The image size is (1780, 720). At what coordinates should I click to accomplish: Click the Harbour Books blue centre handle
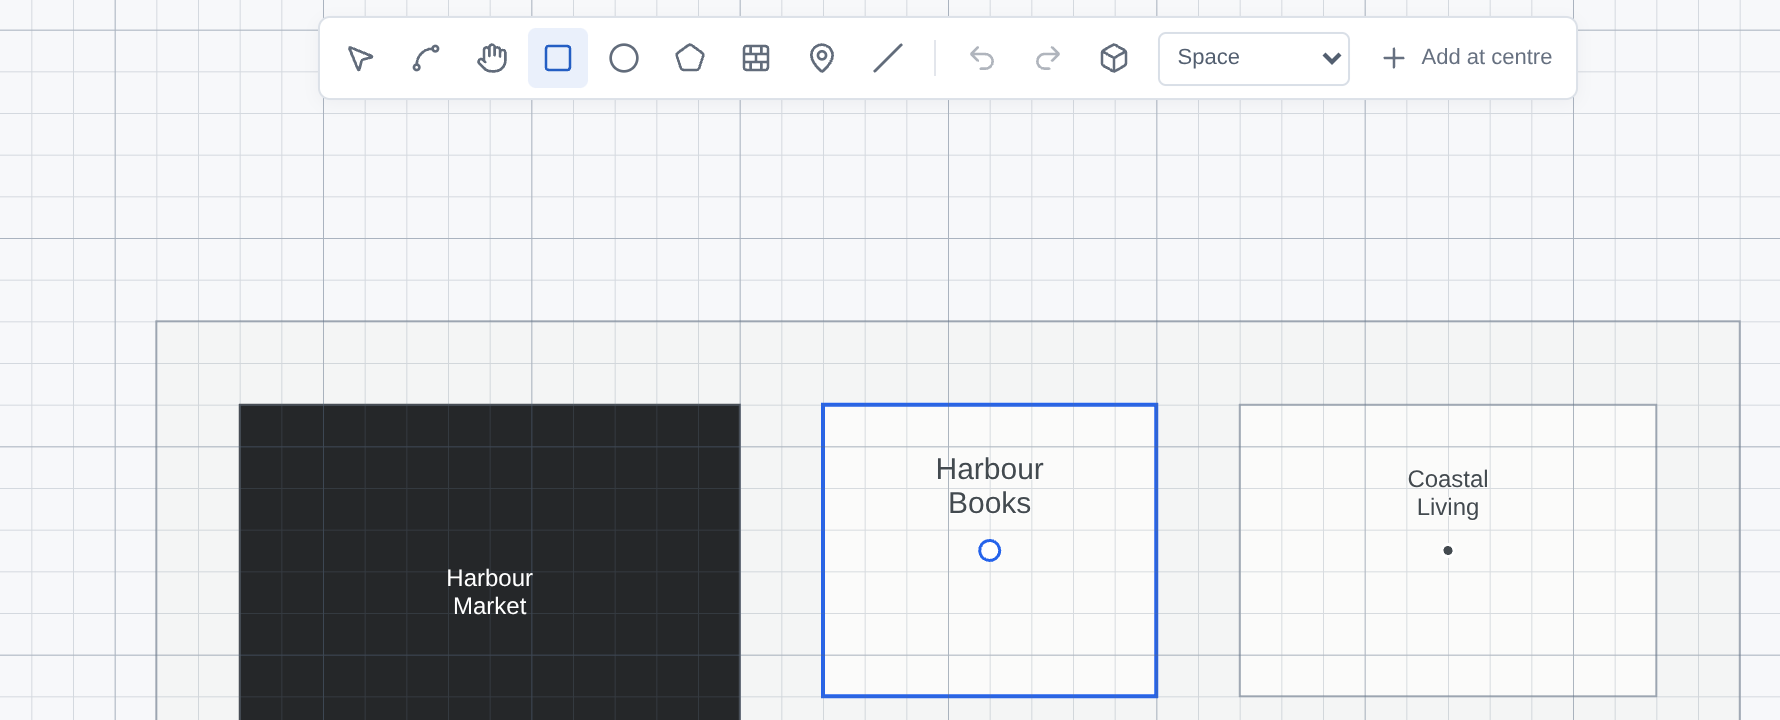[990, 551]
